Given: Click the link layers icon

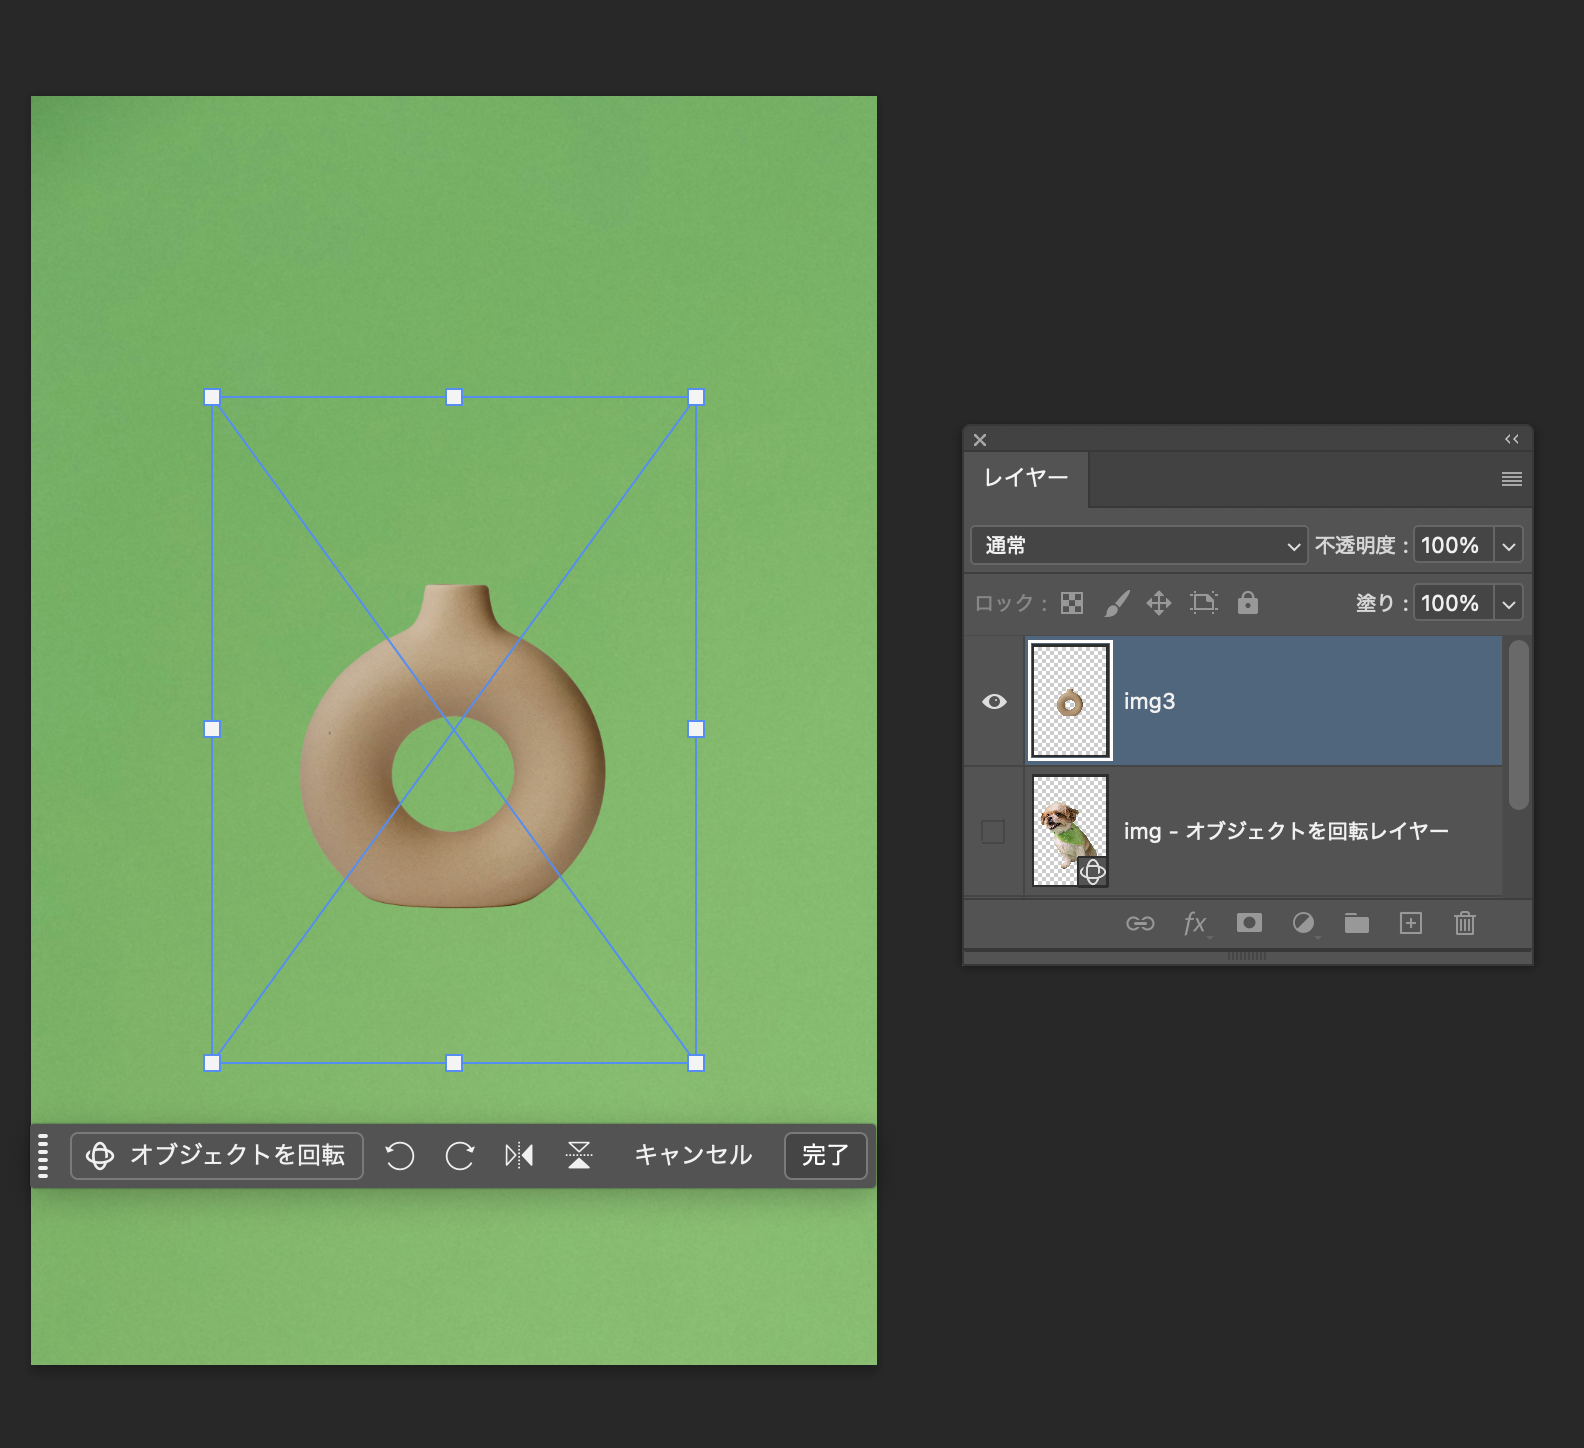Looking at the screenshot, I should (x=1140, y=923).
